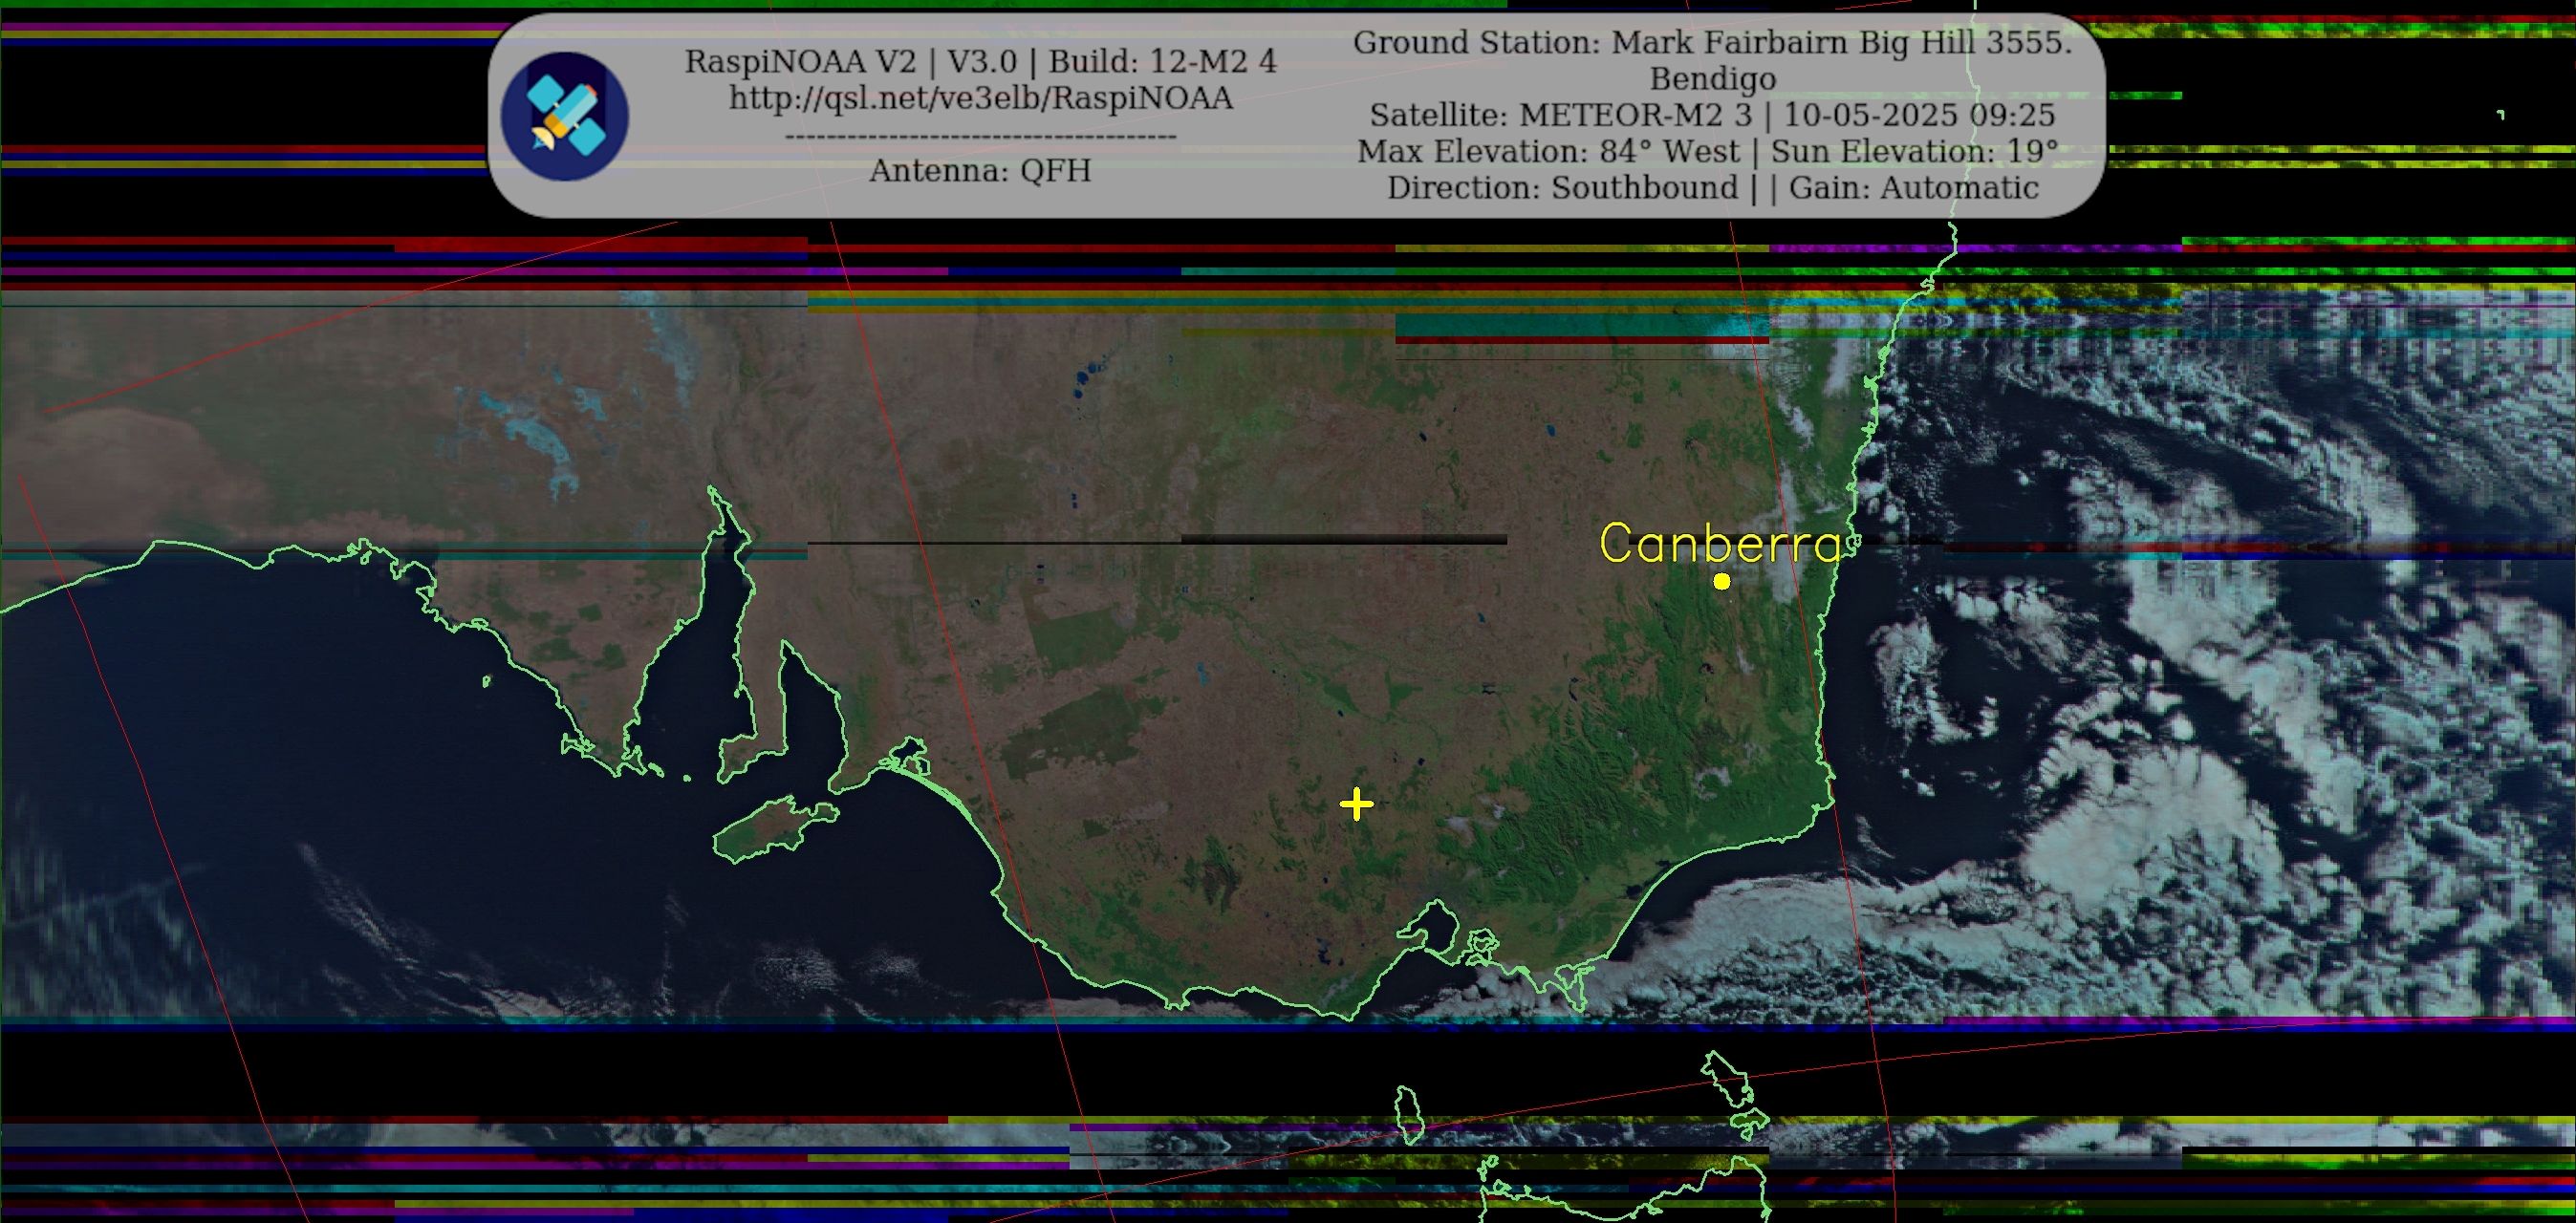This screenshot has width=2576, height=1223.
Task: Click the 'RaspiNOAA V2 | V3.0 | Build: 12-M2 4' text
Action: [x=980, y=62]
